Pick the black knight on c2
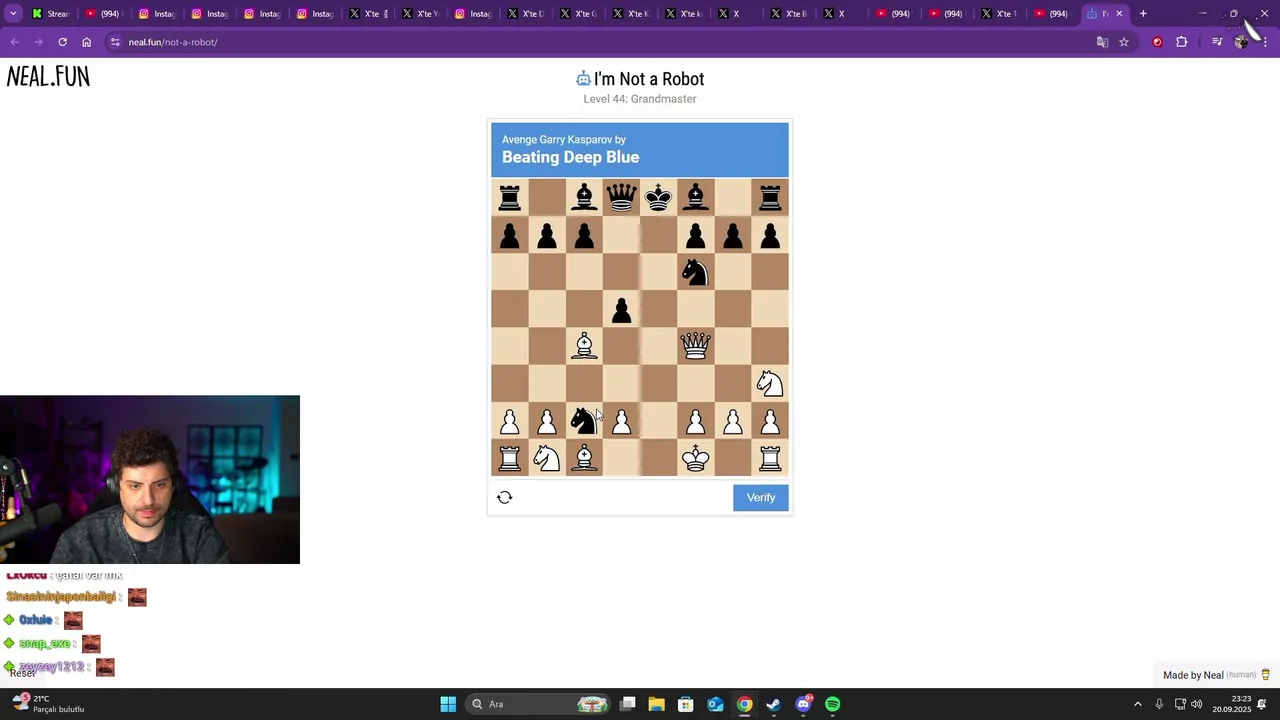1280x720 pixels. click(584, 421)
